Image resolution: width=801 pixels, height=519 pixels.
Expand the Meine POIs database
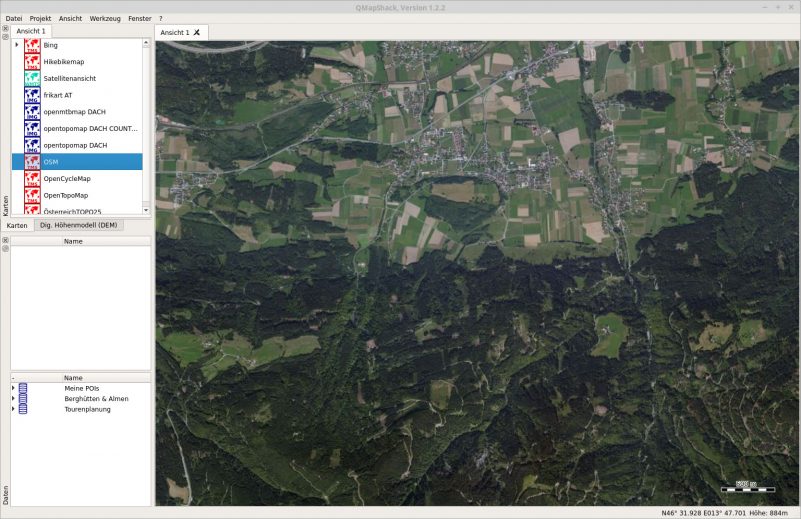(x=13, y=388)
